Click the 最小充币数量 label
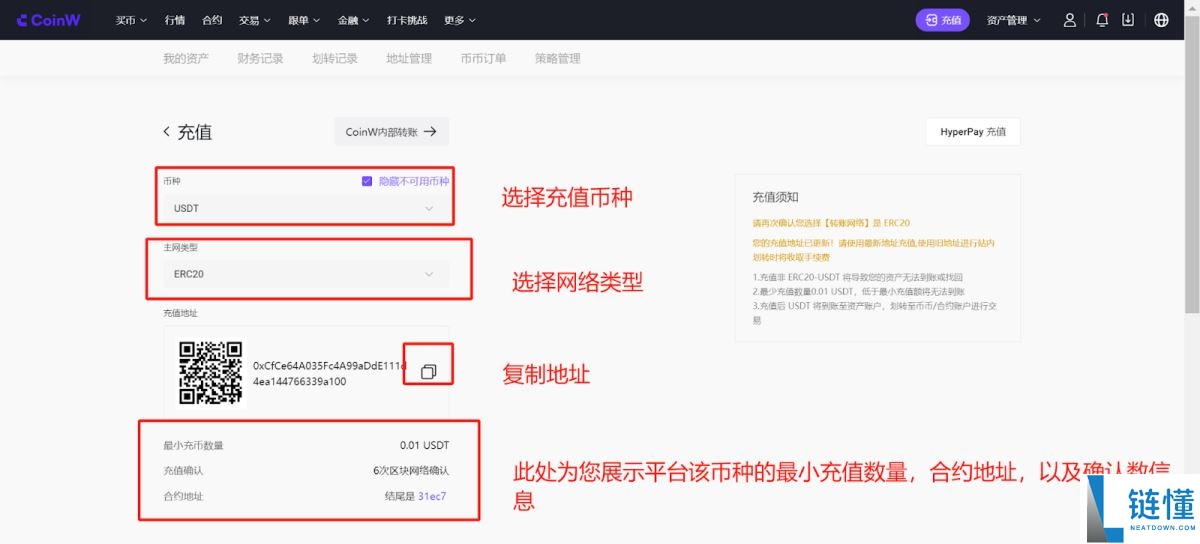Viewport: 1200px width, 544px height. (x=194, y=445)
